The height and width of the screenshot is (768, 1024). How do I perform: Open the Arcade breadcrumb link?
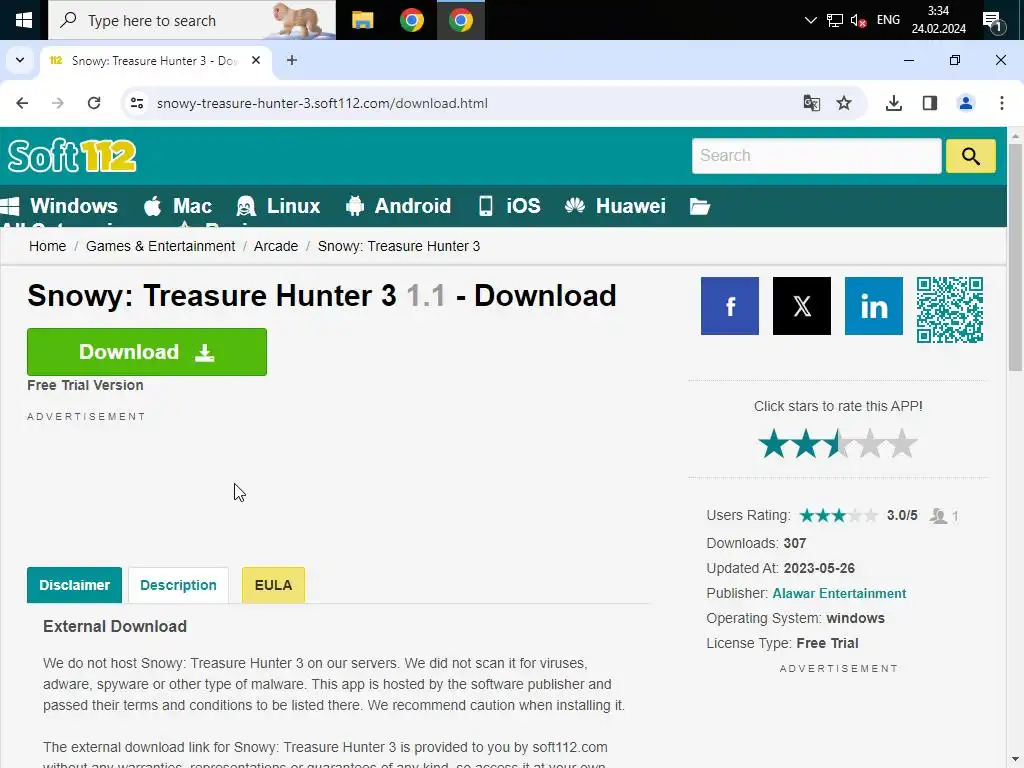[276, 246]
